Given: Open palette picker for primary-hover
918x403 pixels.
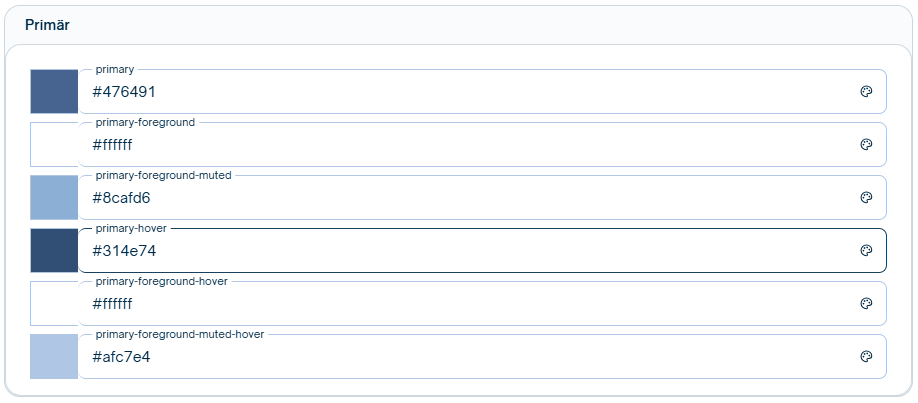Looking at the screenshot, I should (866, 250).
